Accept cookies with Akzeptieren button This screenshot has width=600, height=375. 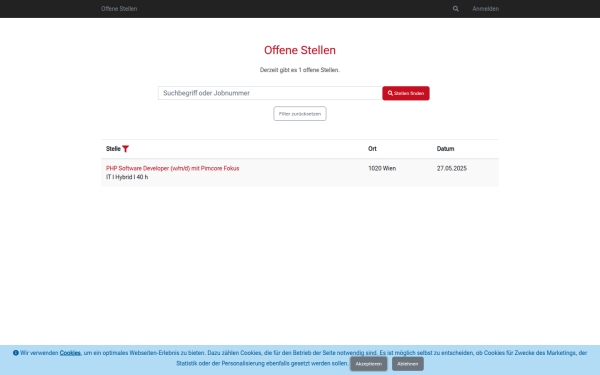click(368, 364)
